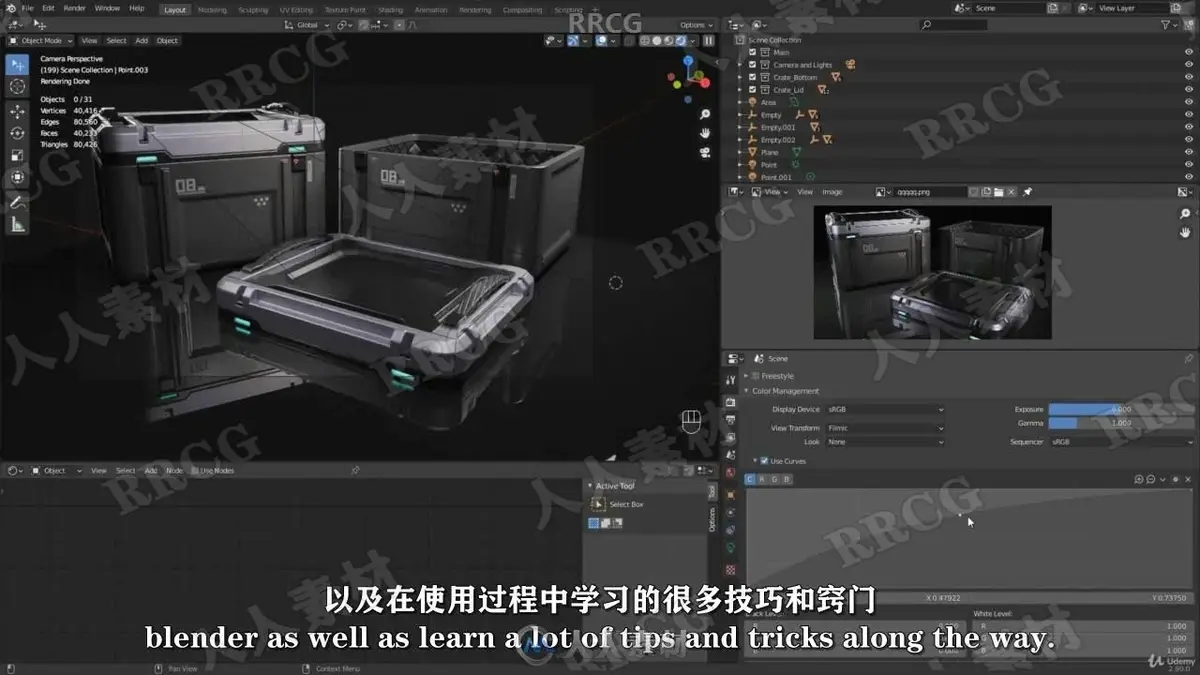Select the Transform tool
The width and height of the screenshot is (1200, 675).
coord(17,177)
